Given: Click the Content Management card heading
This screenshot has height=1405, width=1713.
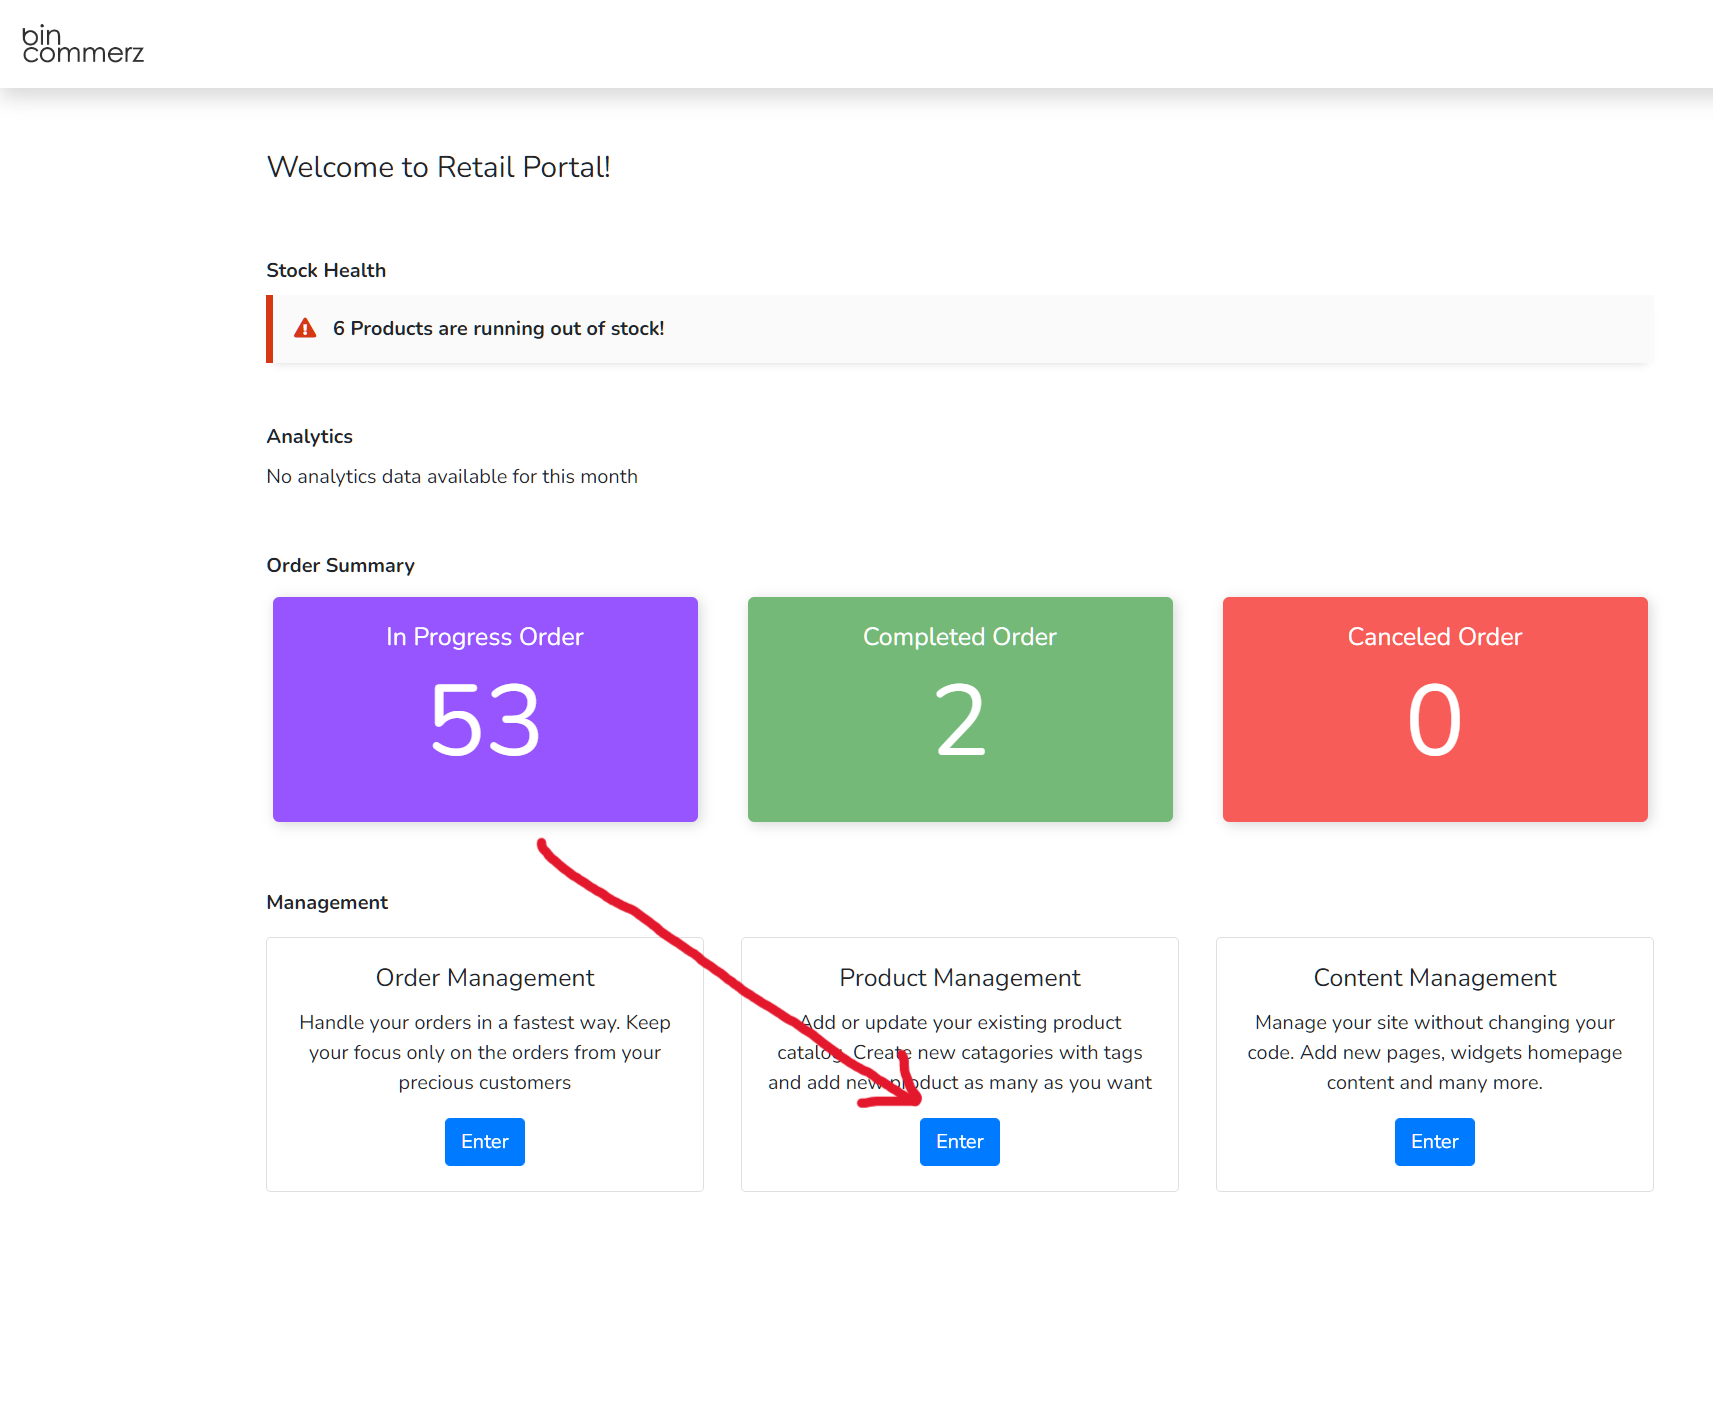Looking at the screenshot, I should (x=1434, y=978).
